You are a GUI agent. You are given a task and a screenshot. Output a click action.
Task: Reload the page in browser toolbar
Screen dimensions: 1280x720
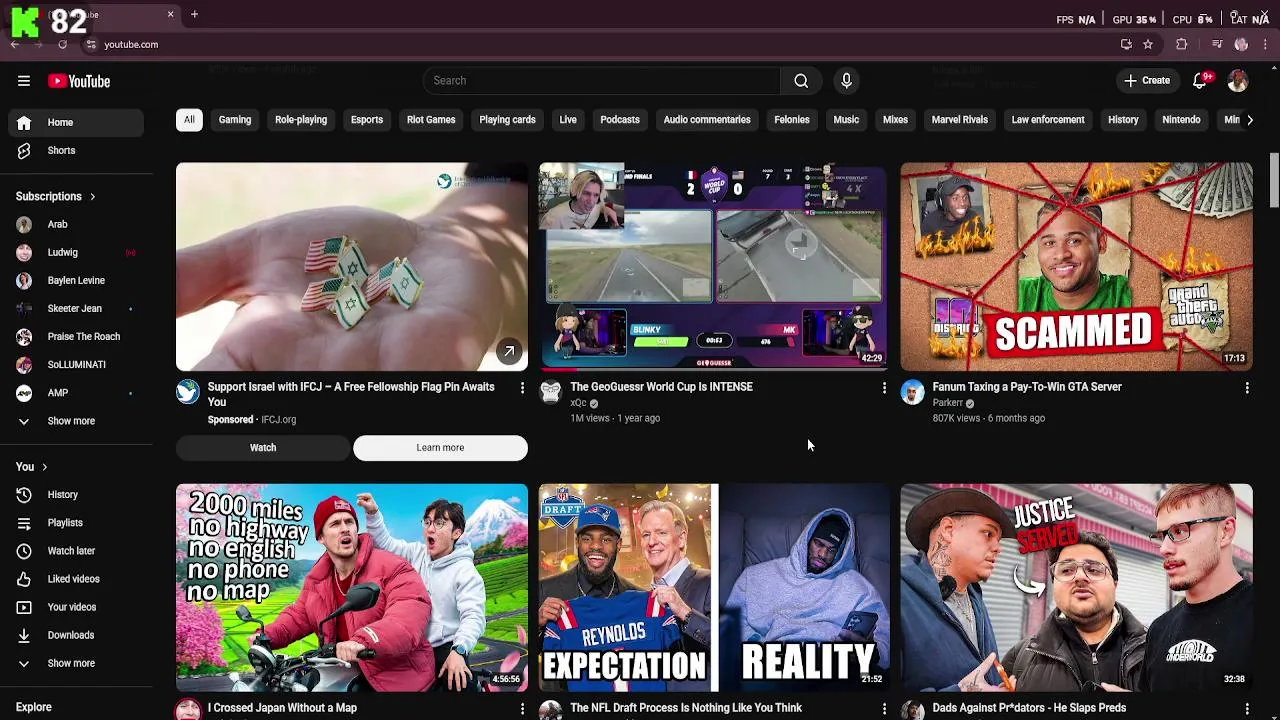coord(62,44)
